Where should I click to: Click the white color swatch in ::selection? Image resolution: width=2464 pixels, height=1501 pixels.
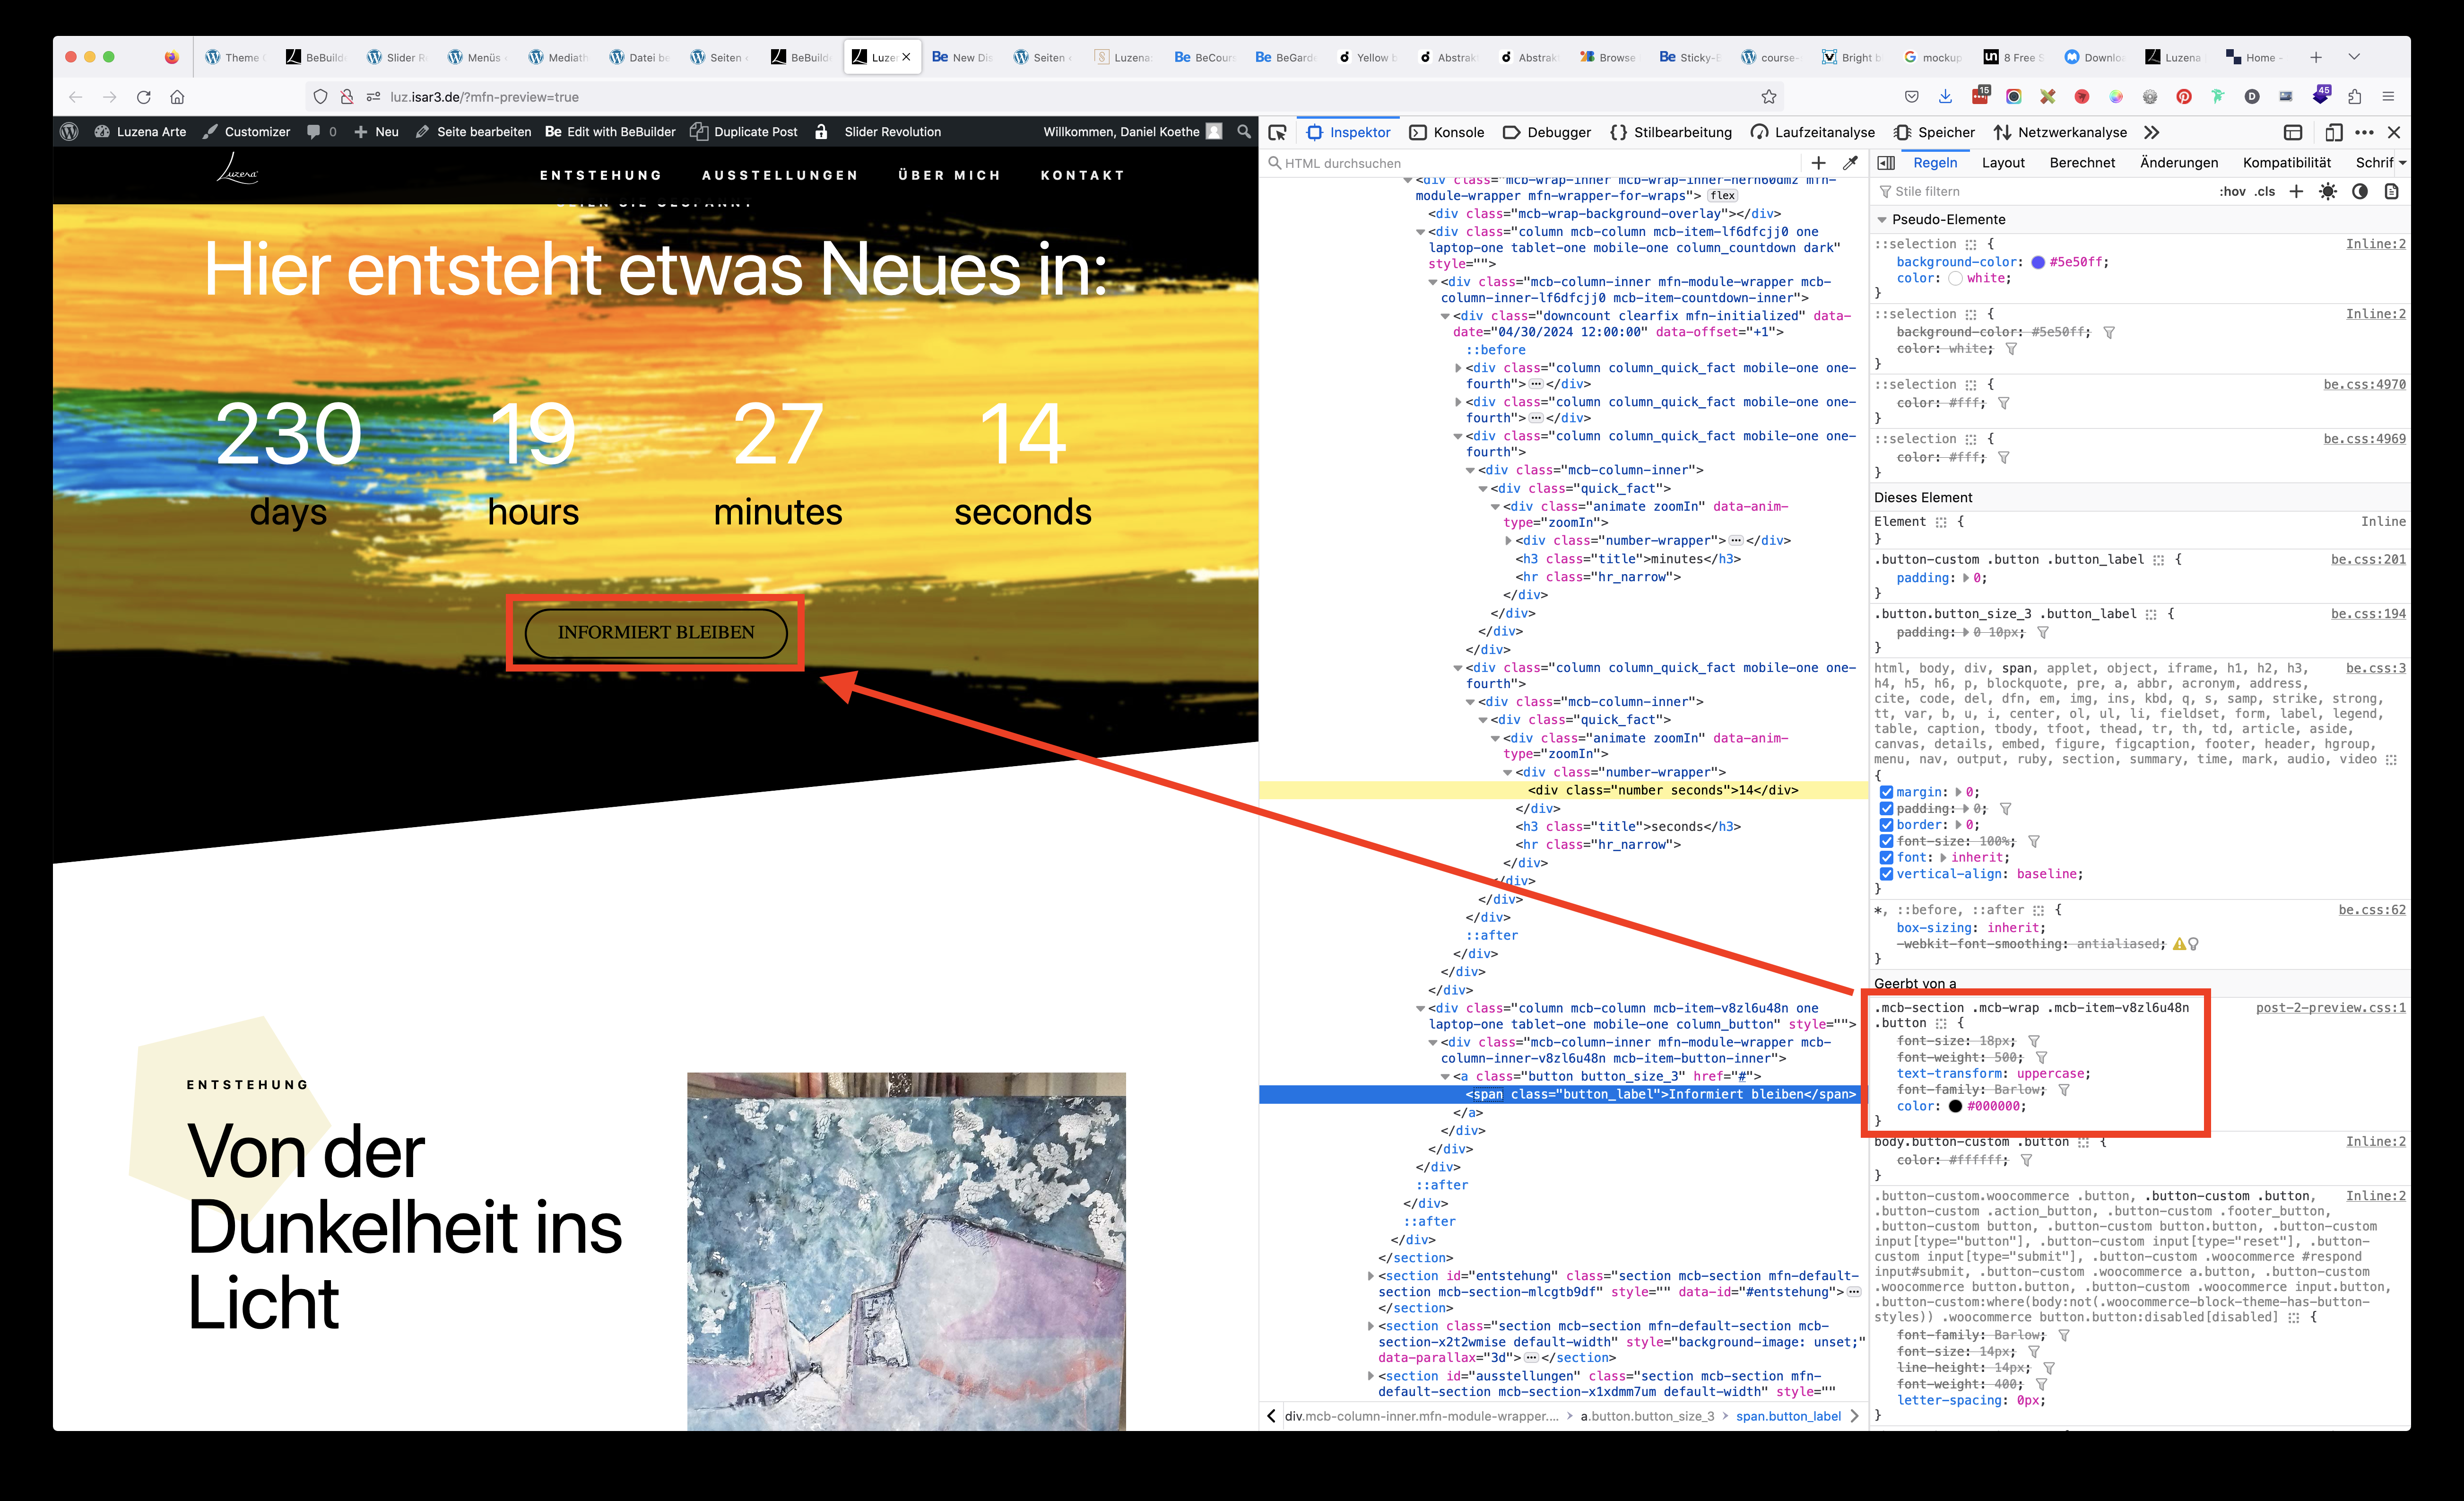1956,279
